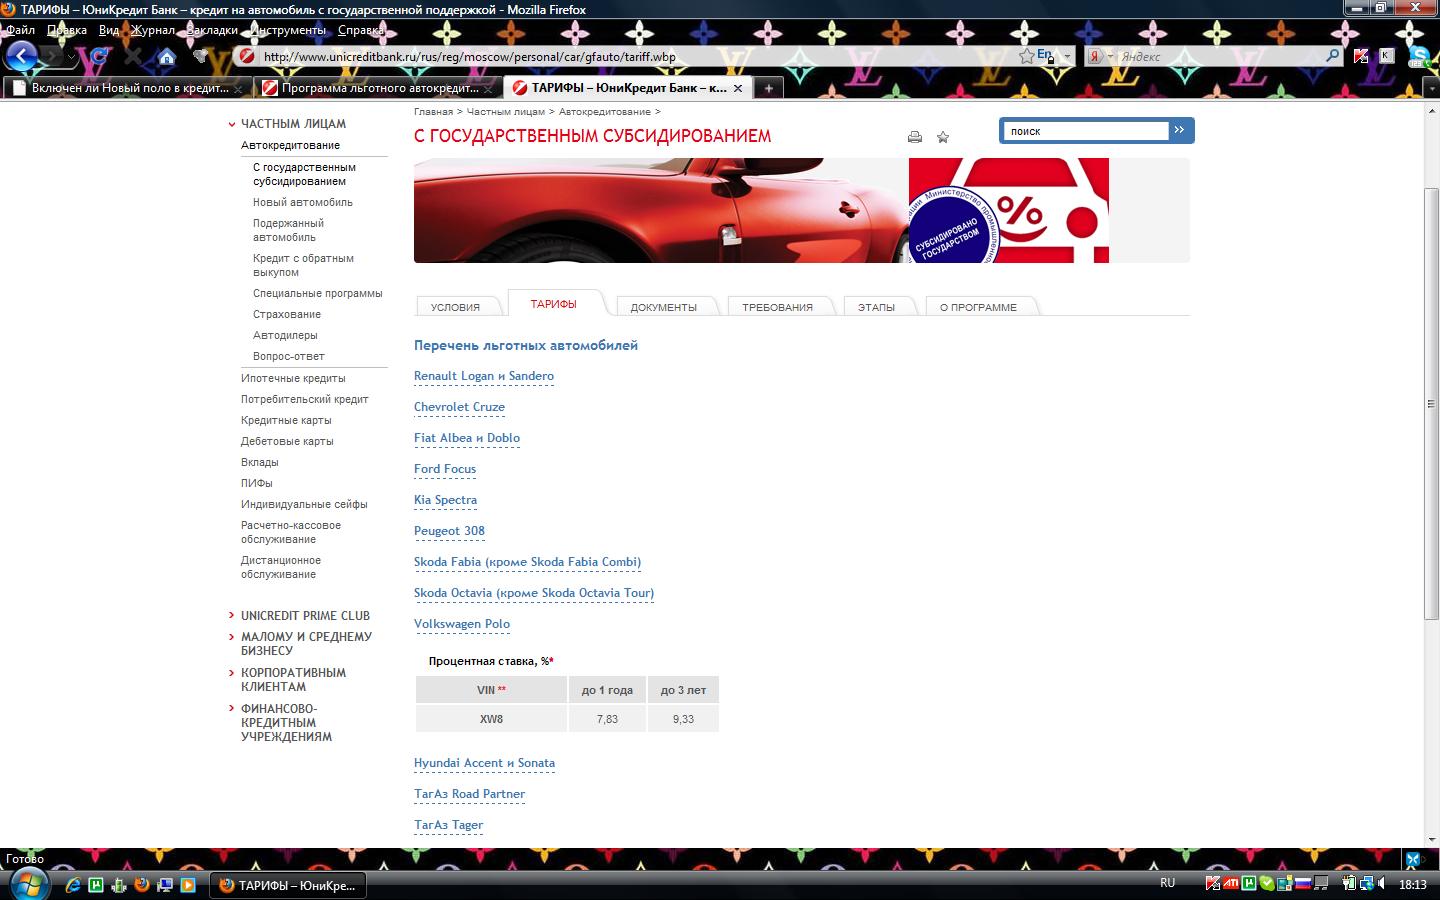
Task: Open the Закладки menu in the menu bar
Action: click(x=212, y=30)
